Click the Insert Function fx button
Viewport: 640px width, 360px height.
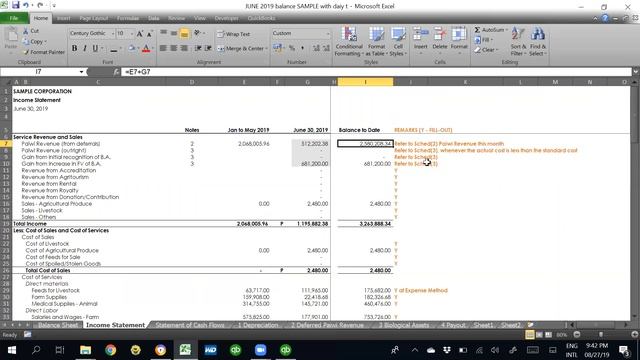click(x=116, y=72)
